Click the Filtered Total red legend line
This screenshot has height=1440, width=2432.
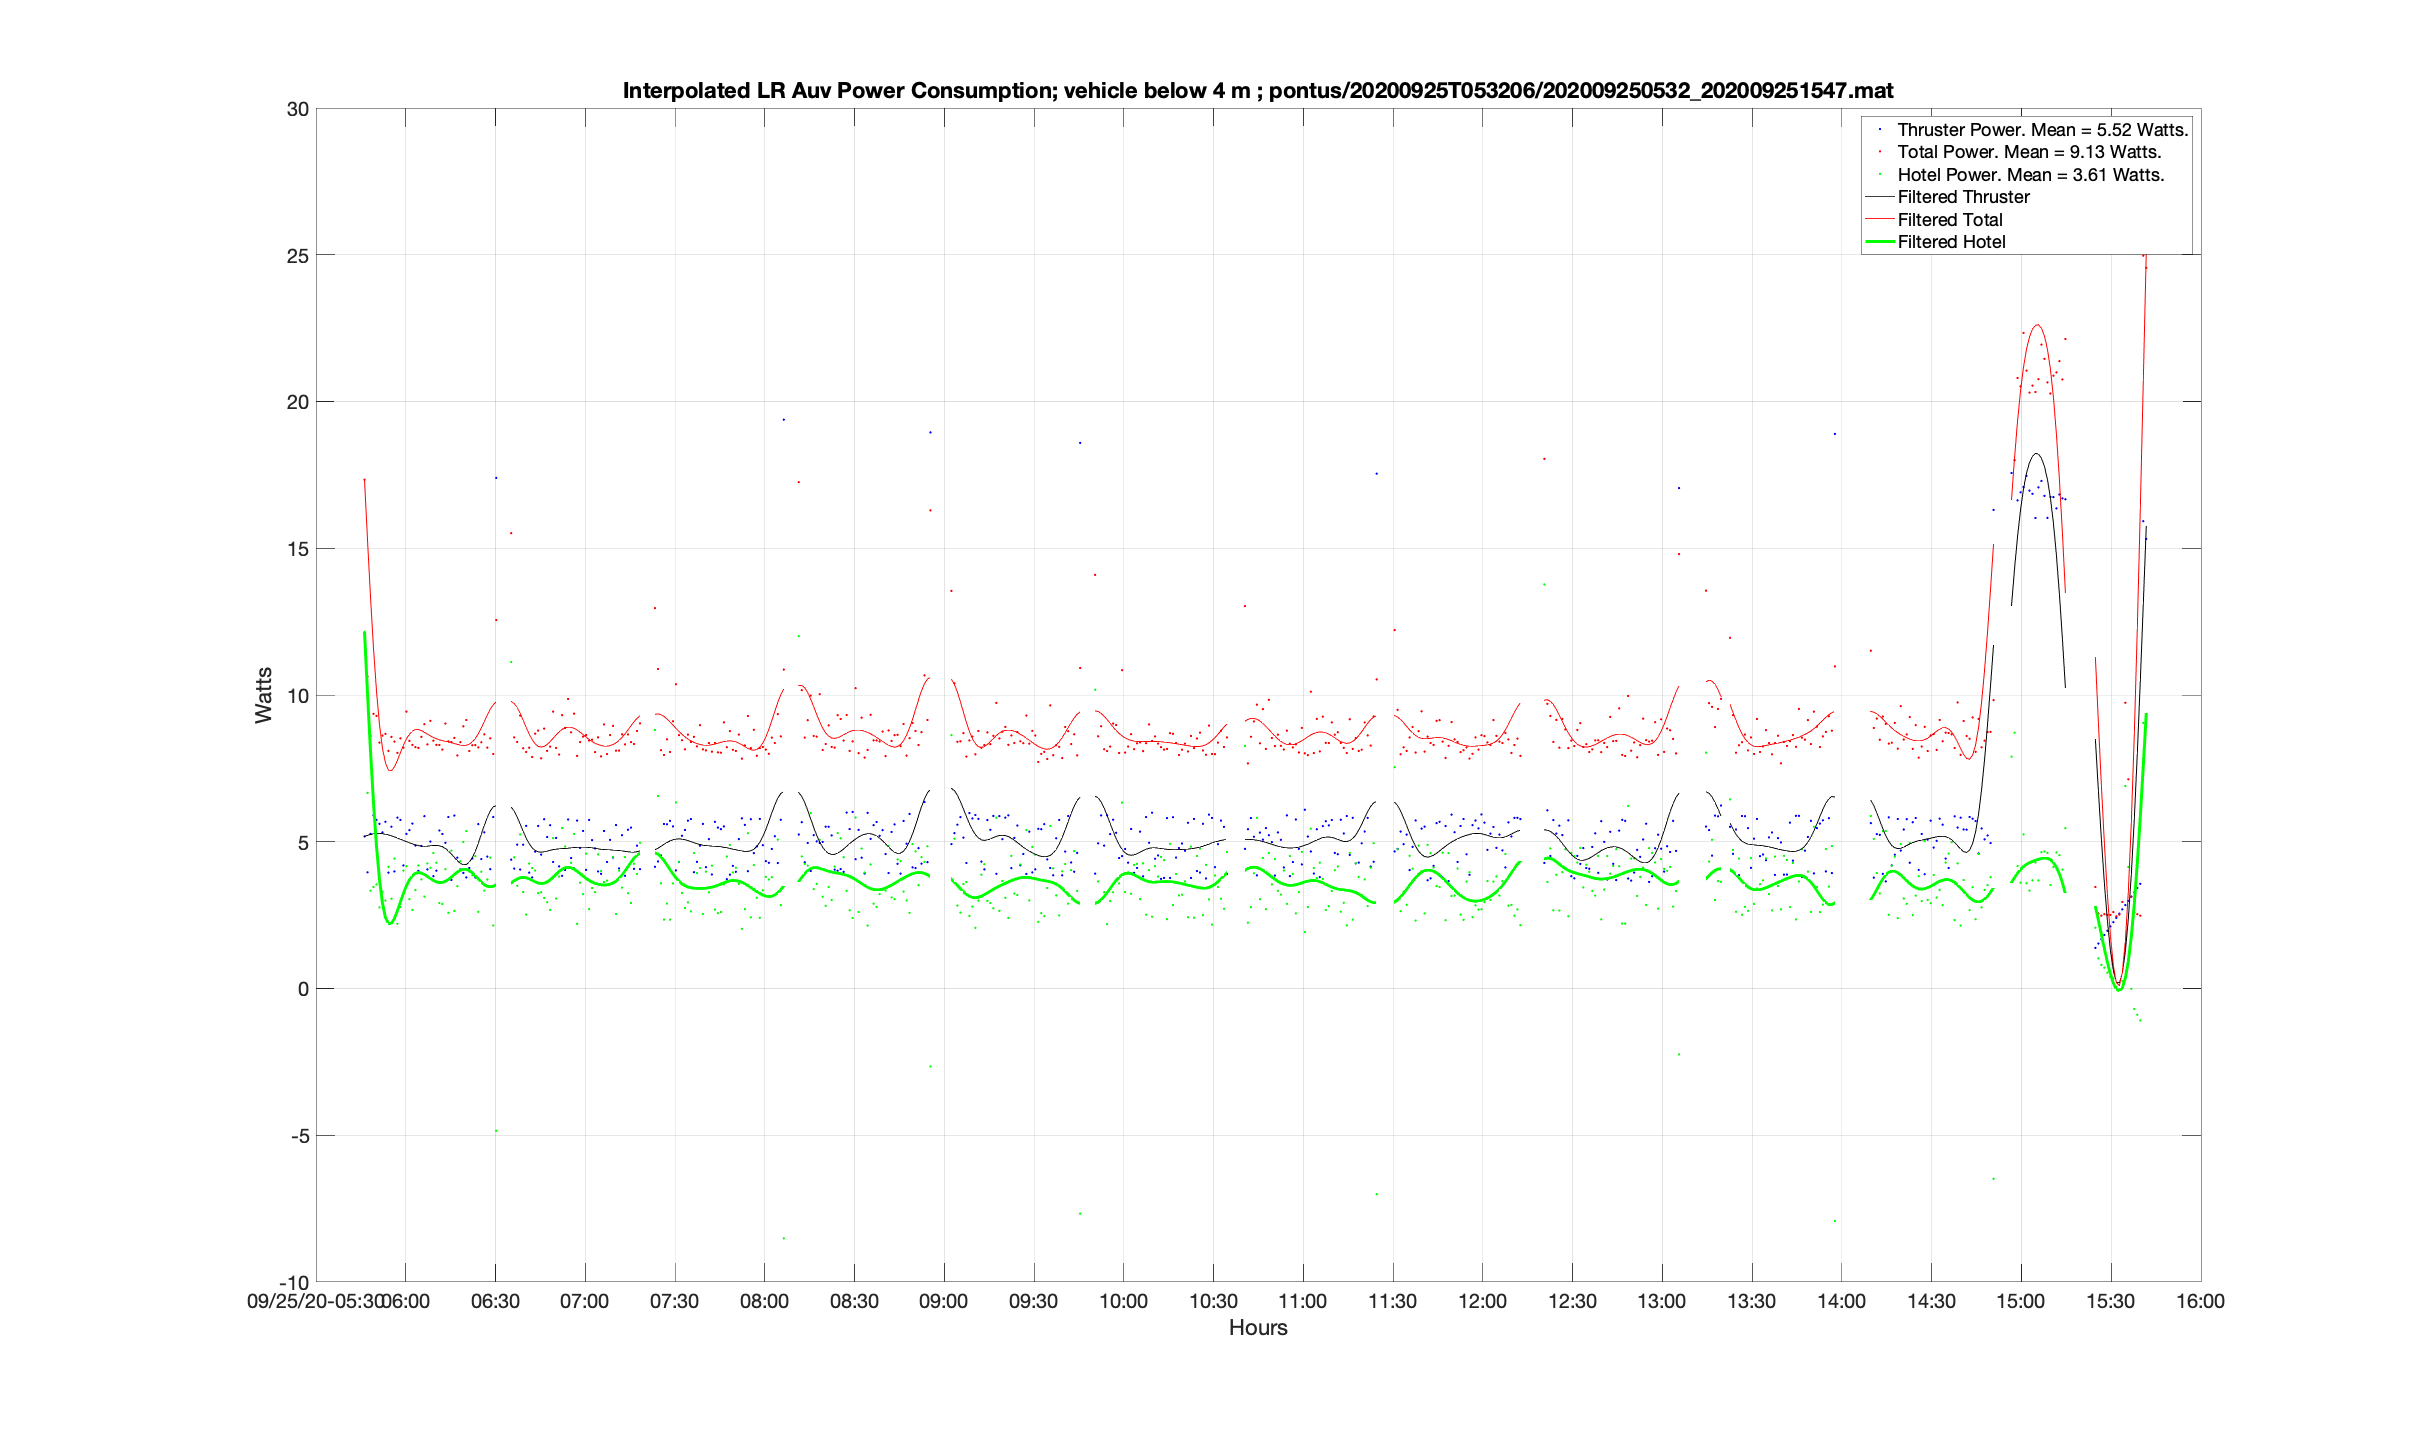(x=1880, y=219)
